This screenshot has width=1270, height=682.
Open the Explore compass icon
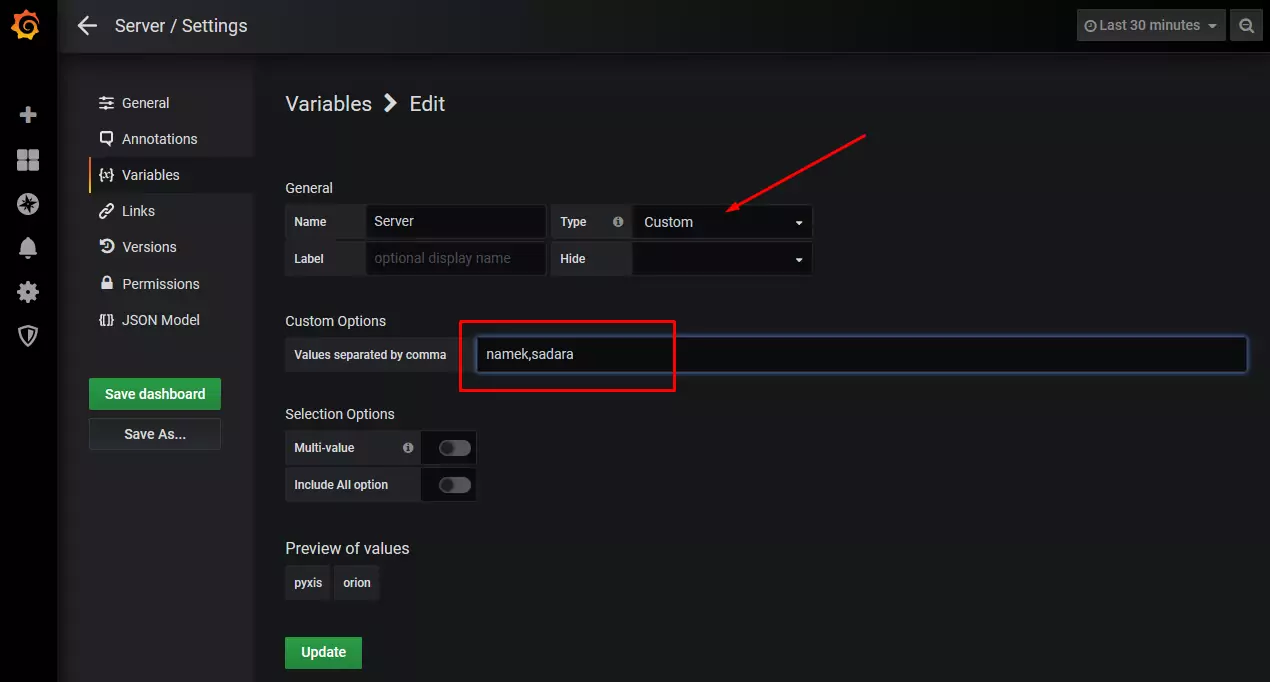[x=28, y=204]
